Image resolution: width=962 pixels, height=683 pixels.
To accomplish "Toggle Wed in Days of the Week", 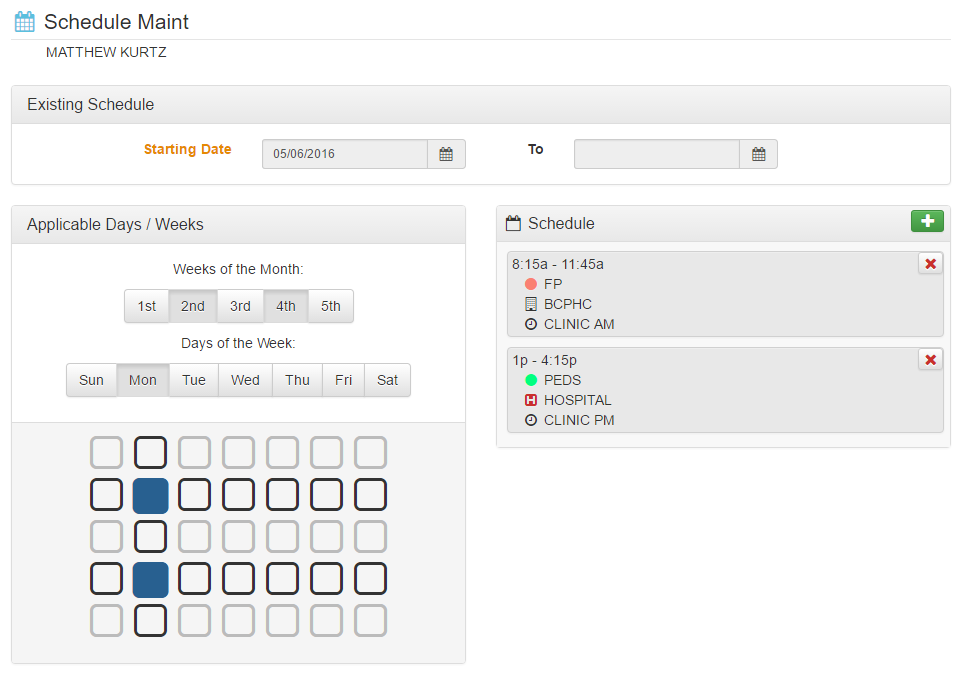I will [244, 380].
